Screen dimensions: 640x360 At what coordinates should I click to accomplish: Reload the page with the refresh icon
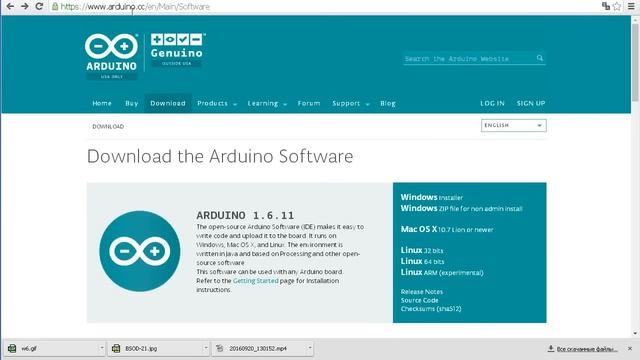click(x=39, y=7)
